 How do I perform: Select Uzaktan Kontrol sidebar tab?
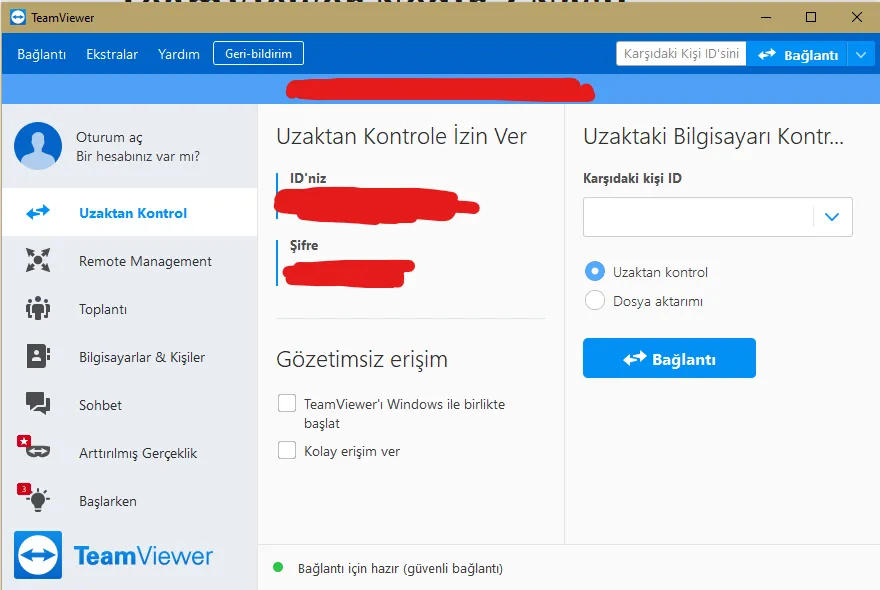pyautogui.click(x=130, y=212)
